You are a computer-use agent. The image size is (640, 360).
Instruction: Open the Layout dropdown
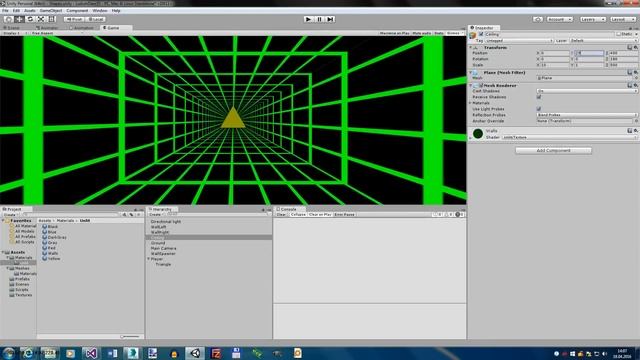point(622,19)
